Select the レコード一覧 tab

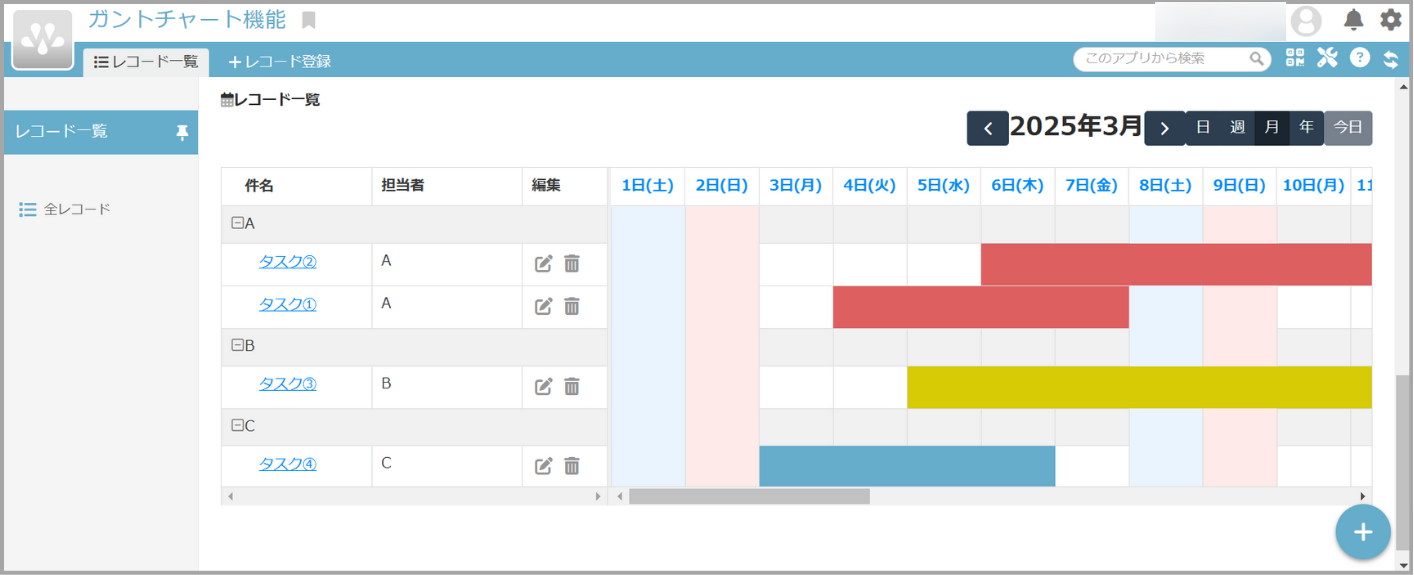coord(146,61)
